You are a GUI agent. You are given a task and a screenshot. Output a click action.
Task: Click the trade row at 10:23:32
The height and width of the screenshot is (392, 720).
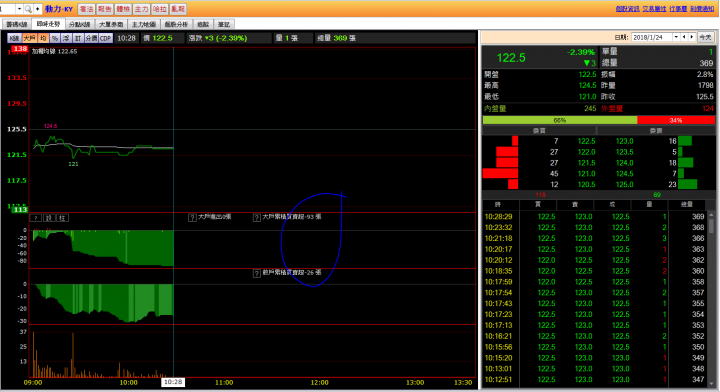tap(594, 228)
